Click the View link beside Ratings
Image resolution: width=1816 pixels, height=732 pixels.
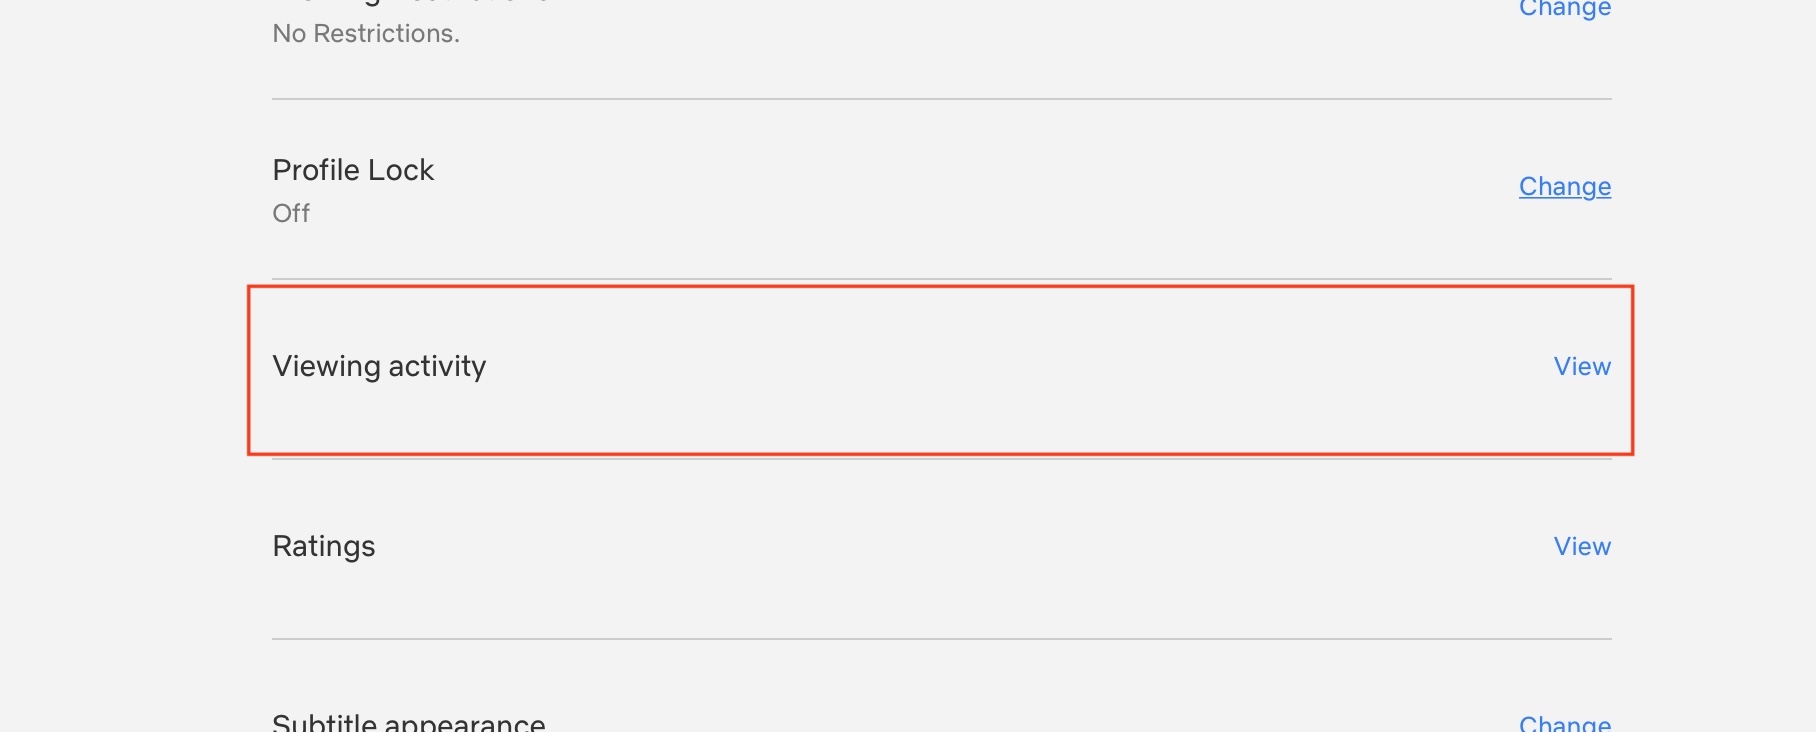click(1581, 547)
